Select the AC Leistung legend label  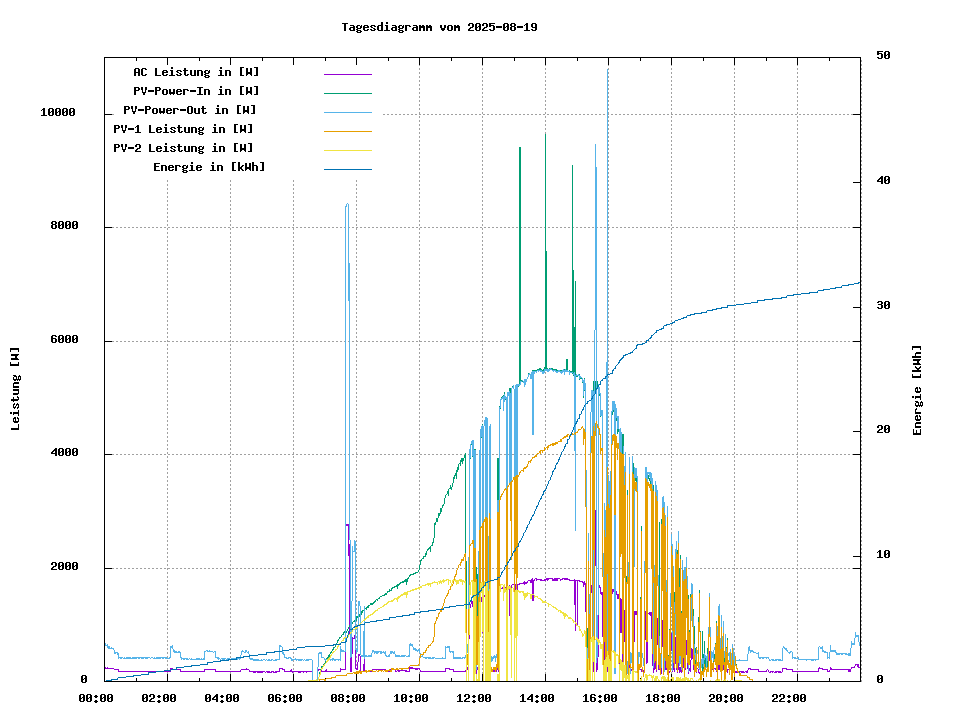(x=196, y=72)
